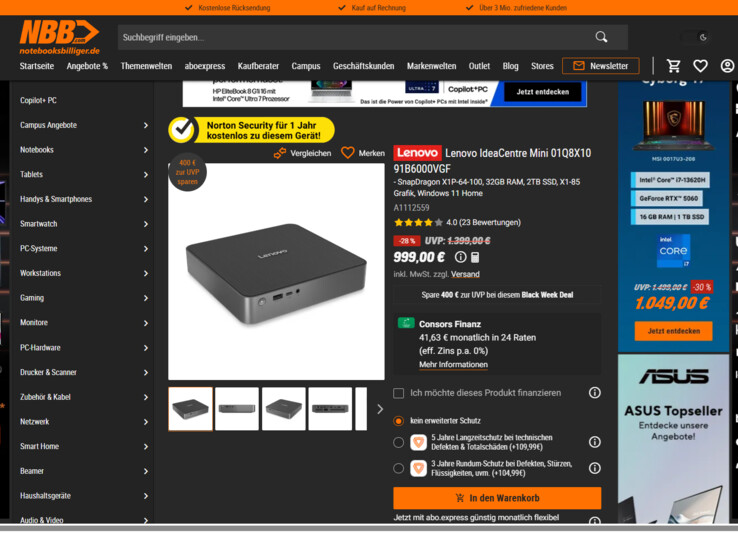The height and width of the screenshot is (533, 738).
Task: Focus the Suchbegriff eingeben search field
Action: tap(355, 37)
